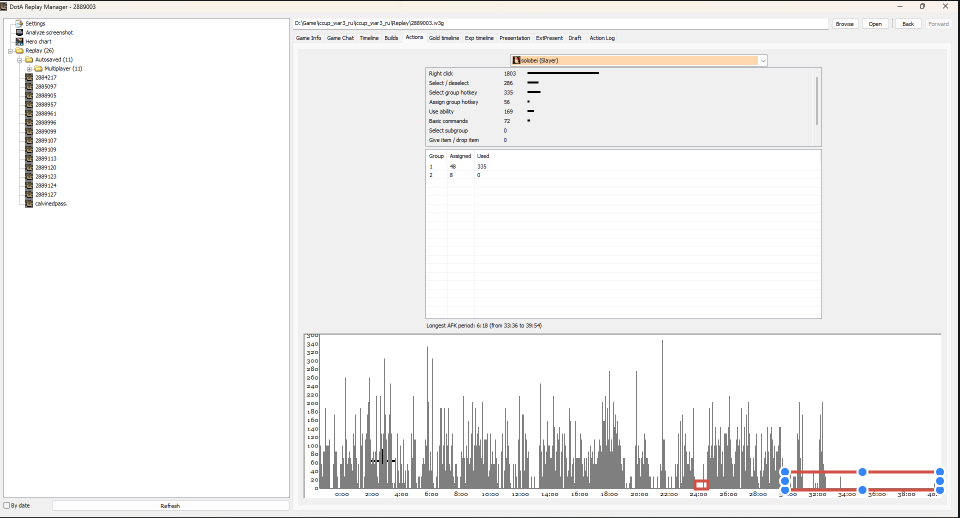
Task: Sort by the Assigned column header
Action: (x=460, y=156)
